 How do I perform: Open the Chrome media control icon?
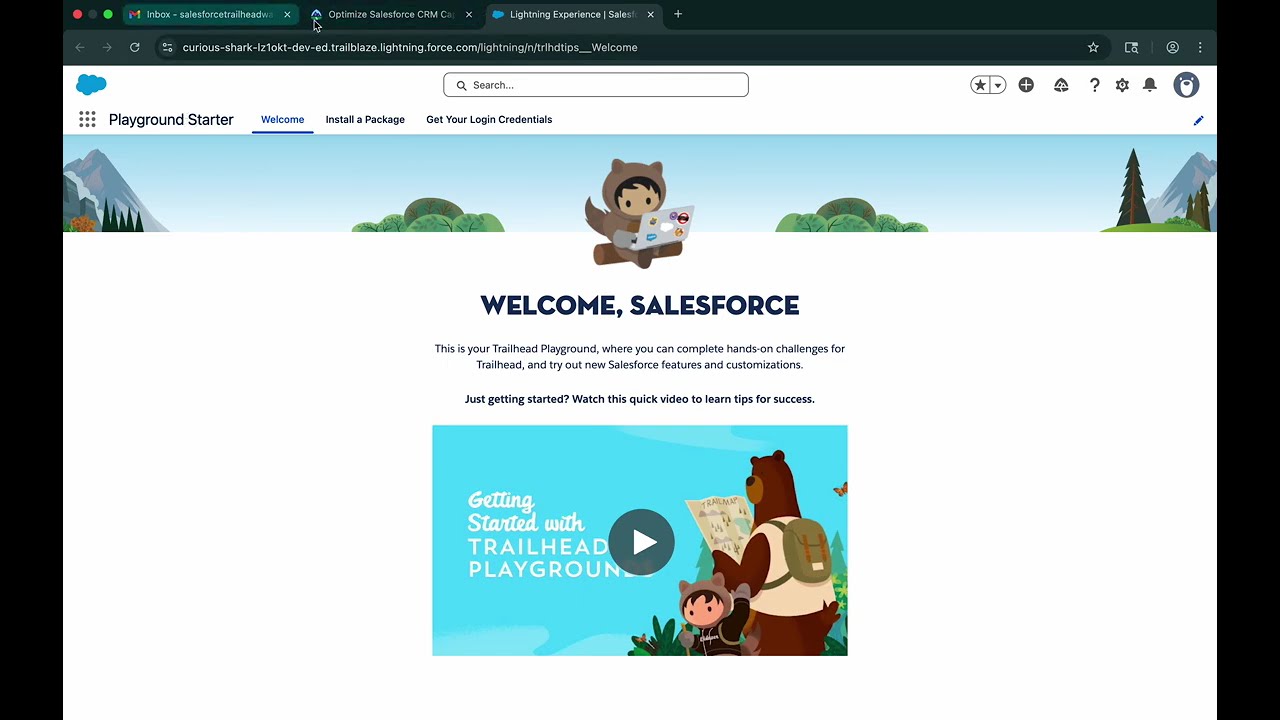tap(1132, 47)
